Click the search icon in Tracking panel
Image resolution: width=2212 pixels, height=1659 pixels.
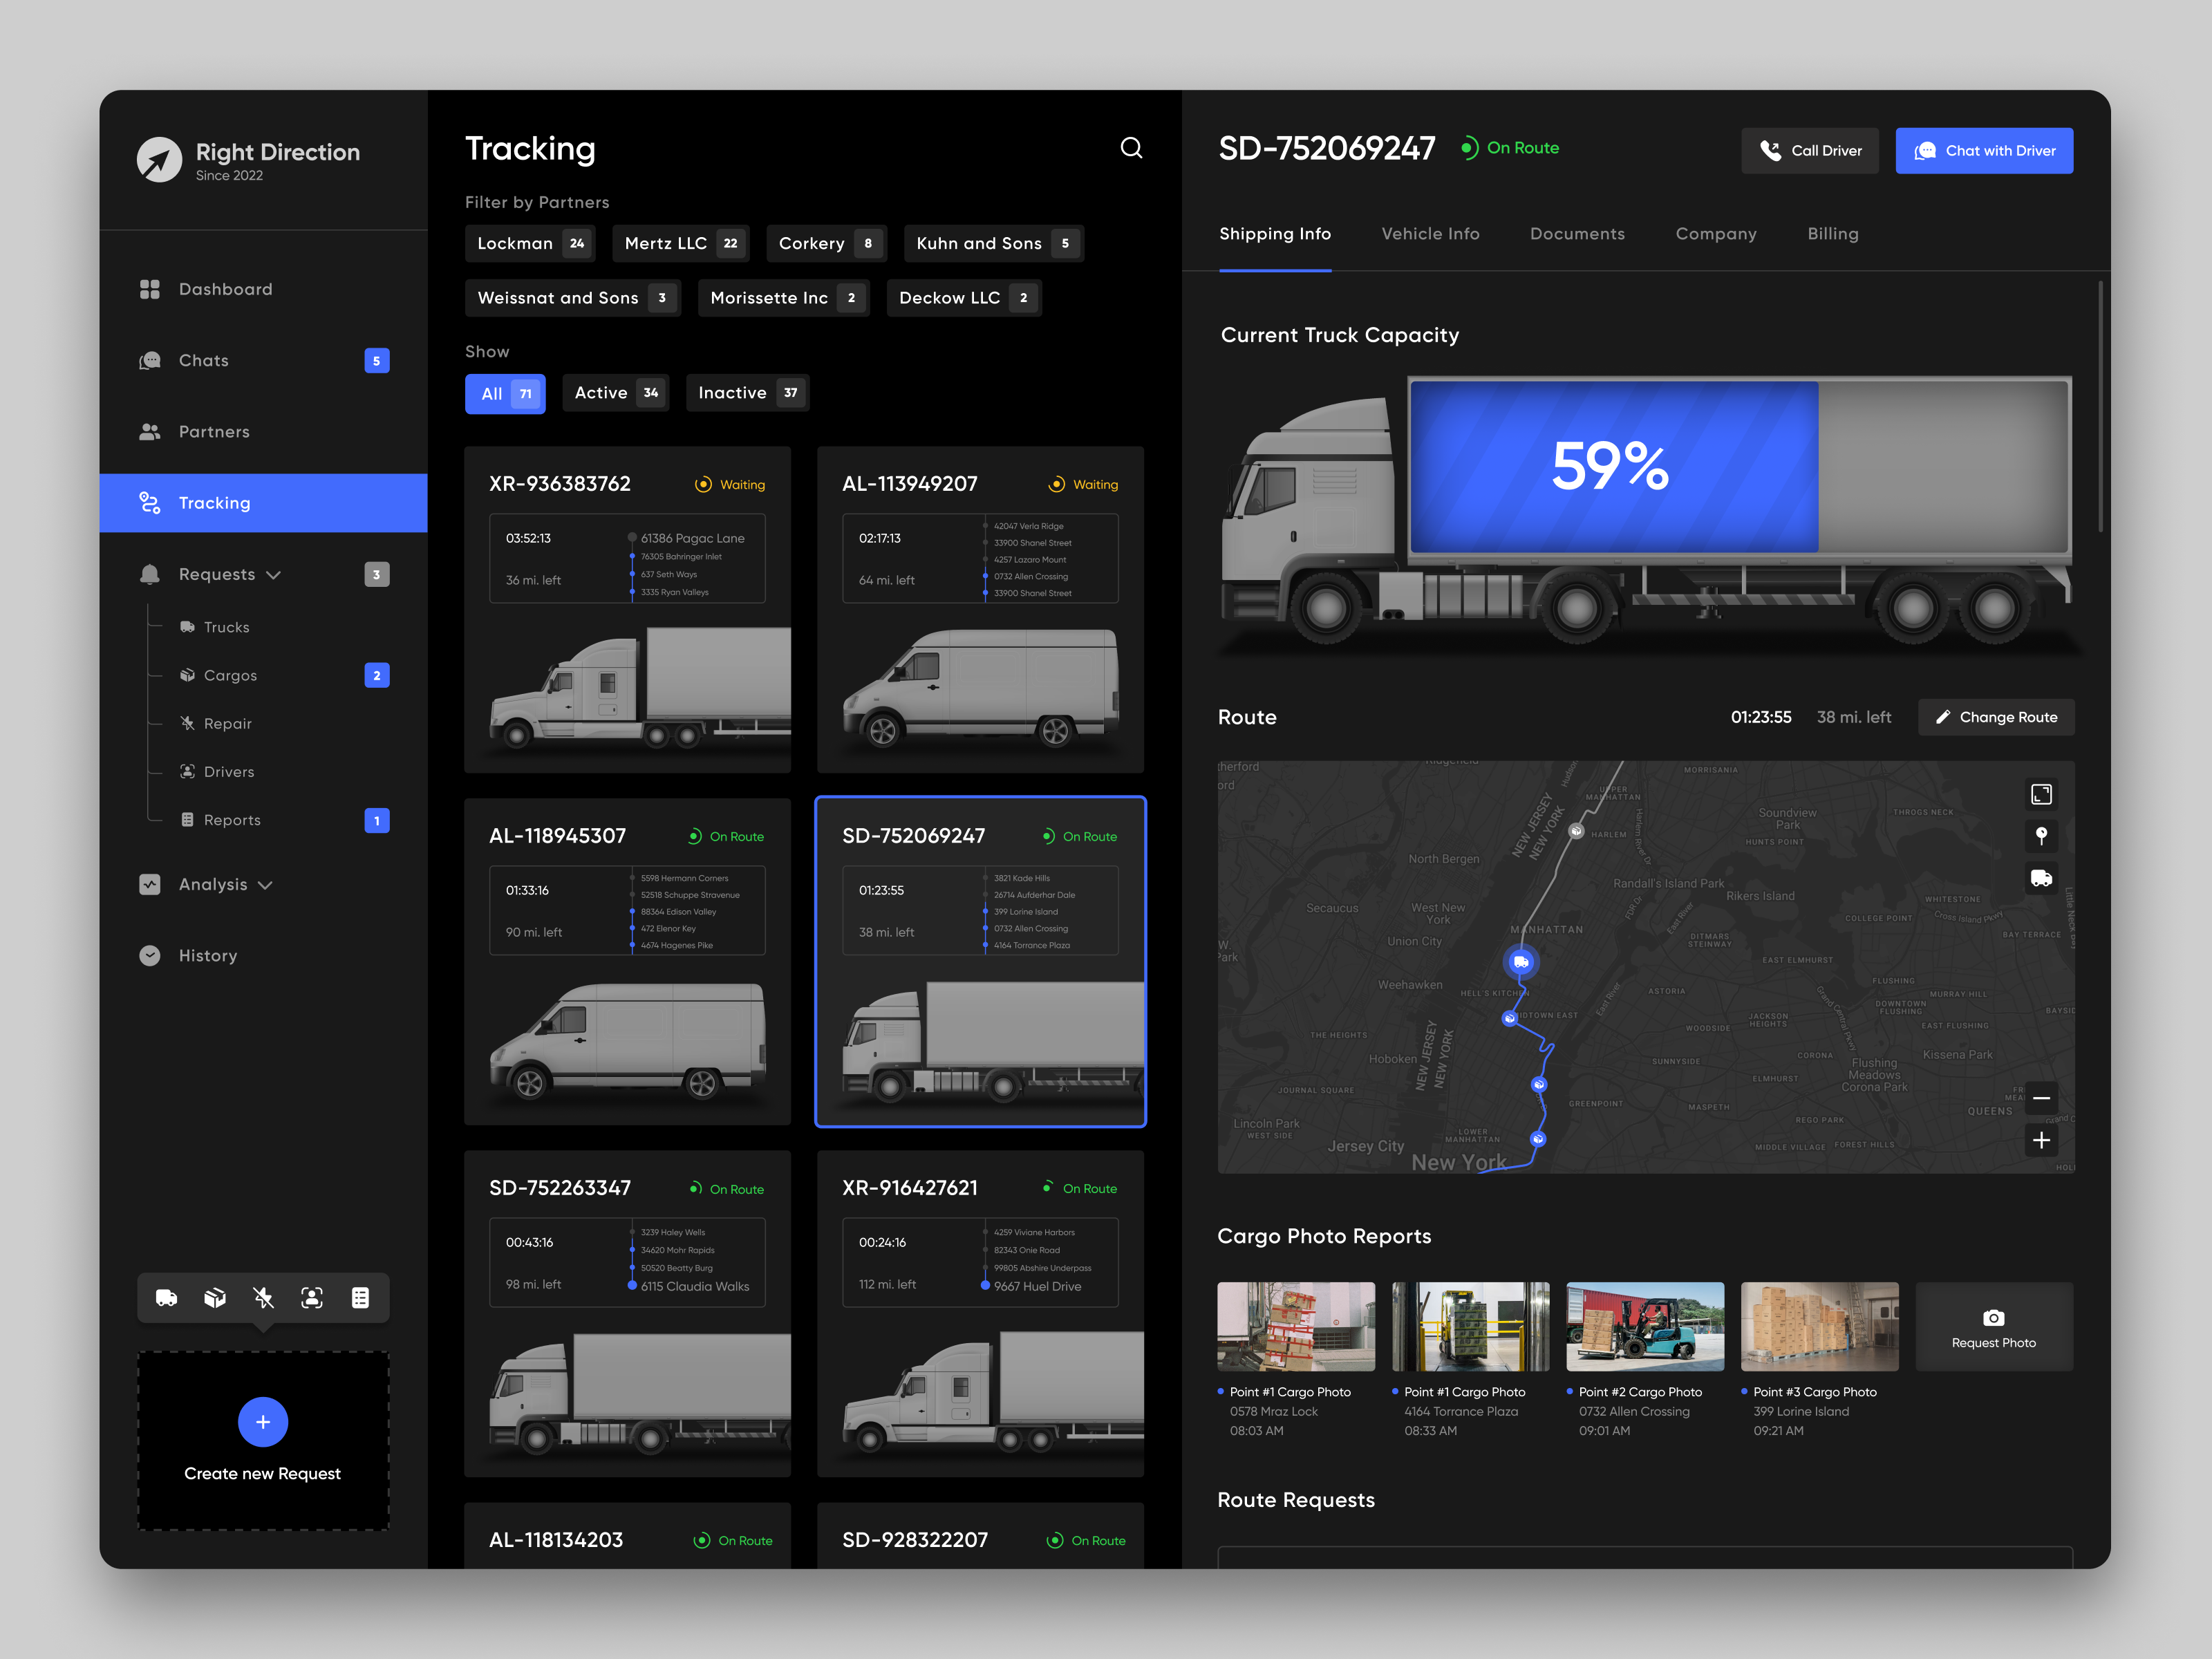[x=1131, y=147]
